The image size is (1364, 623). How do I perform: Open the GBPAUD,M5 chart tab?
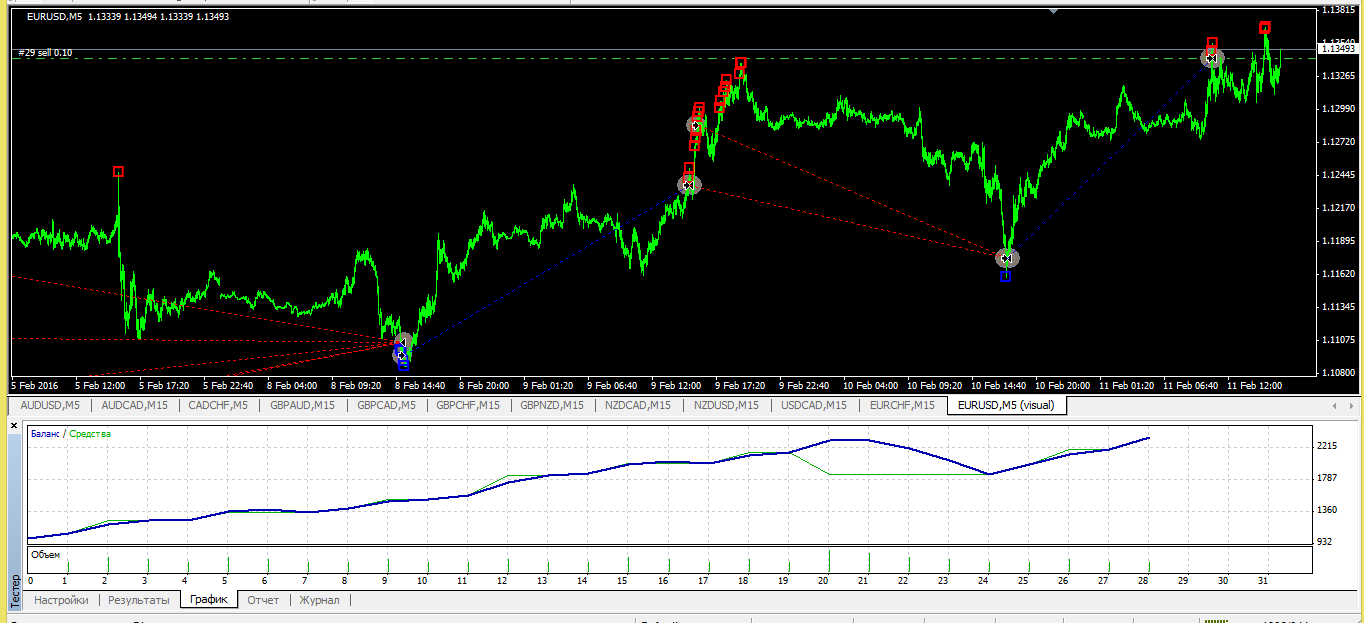[302, 405]
